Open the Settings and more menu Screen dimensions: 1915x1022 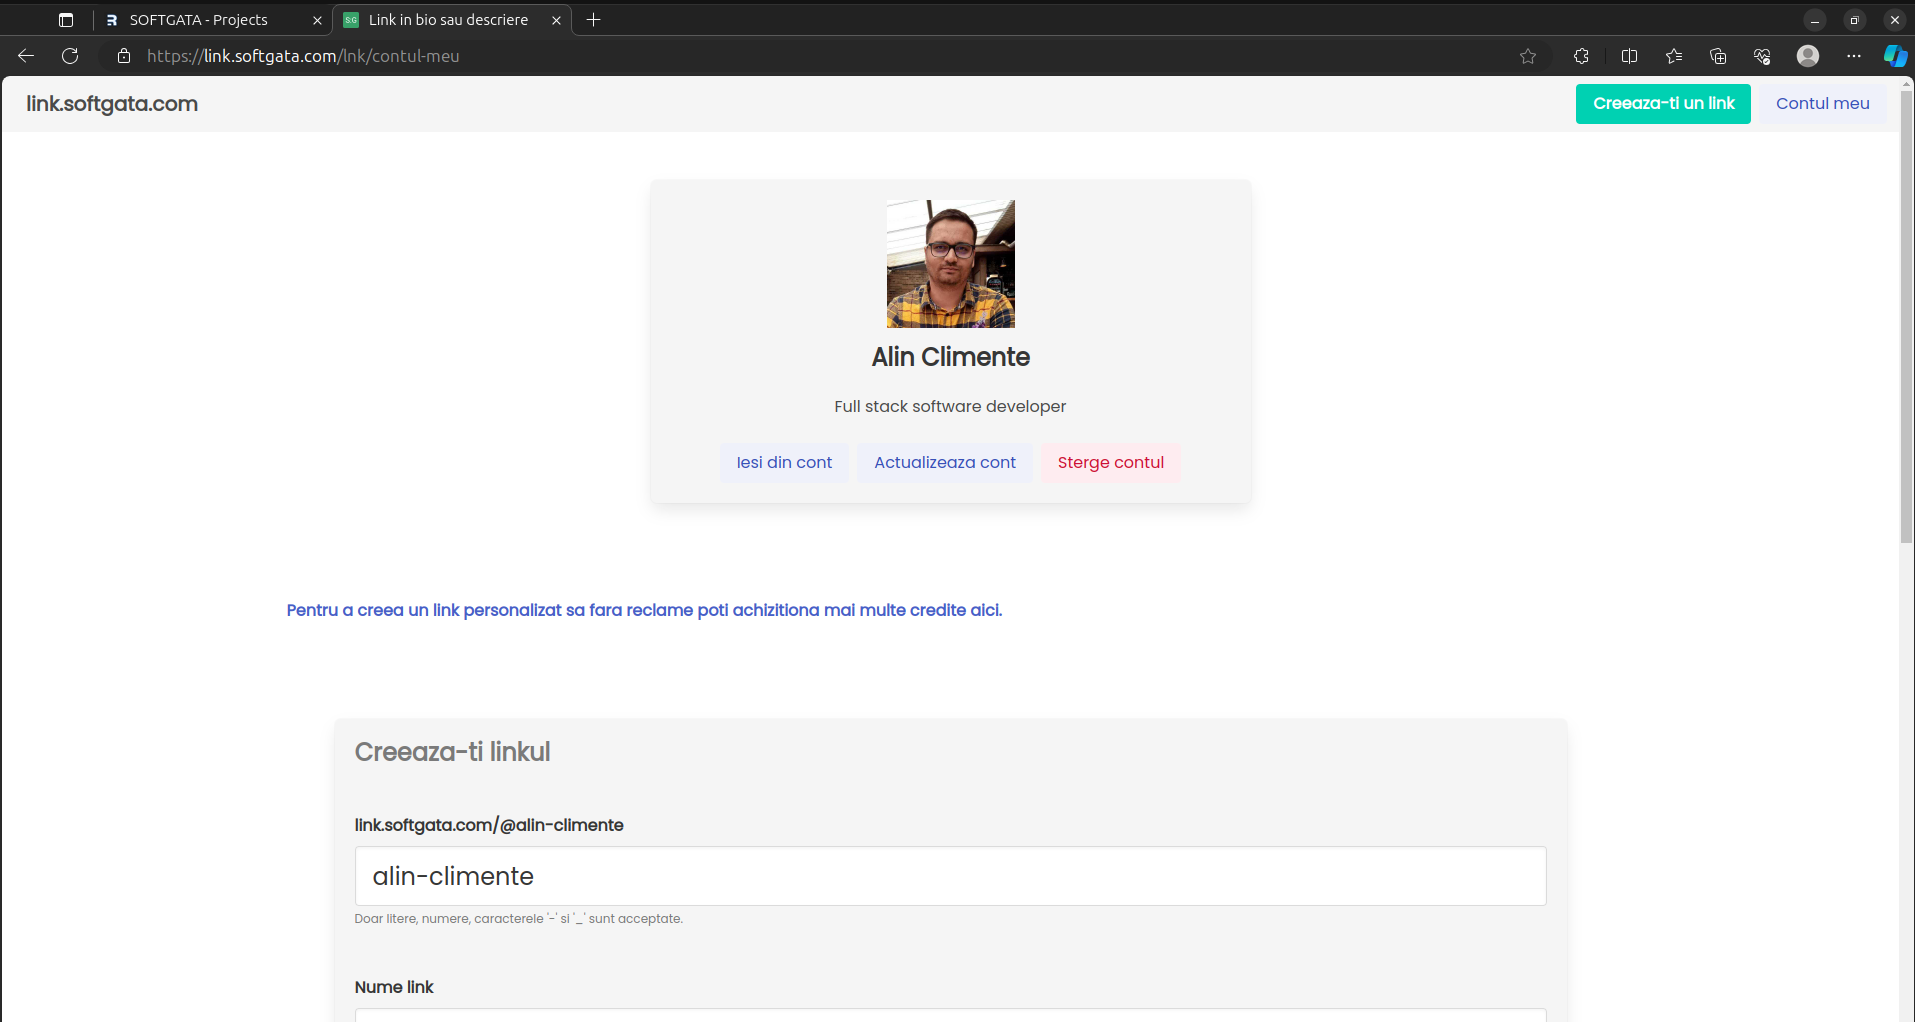[1853, 56]
